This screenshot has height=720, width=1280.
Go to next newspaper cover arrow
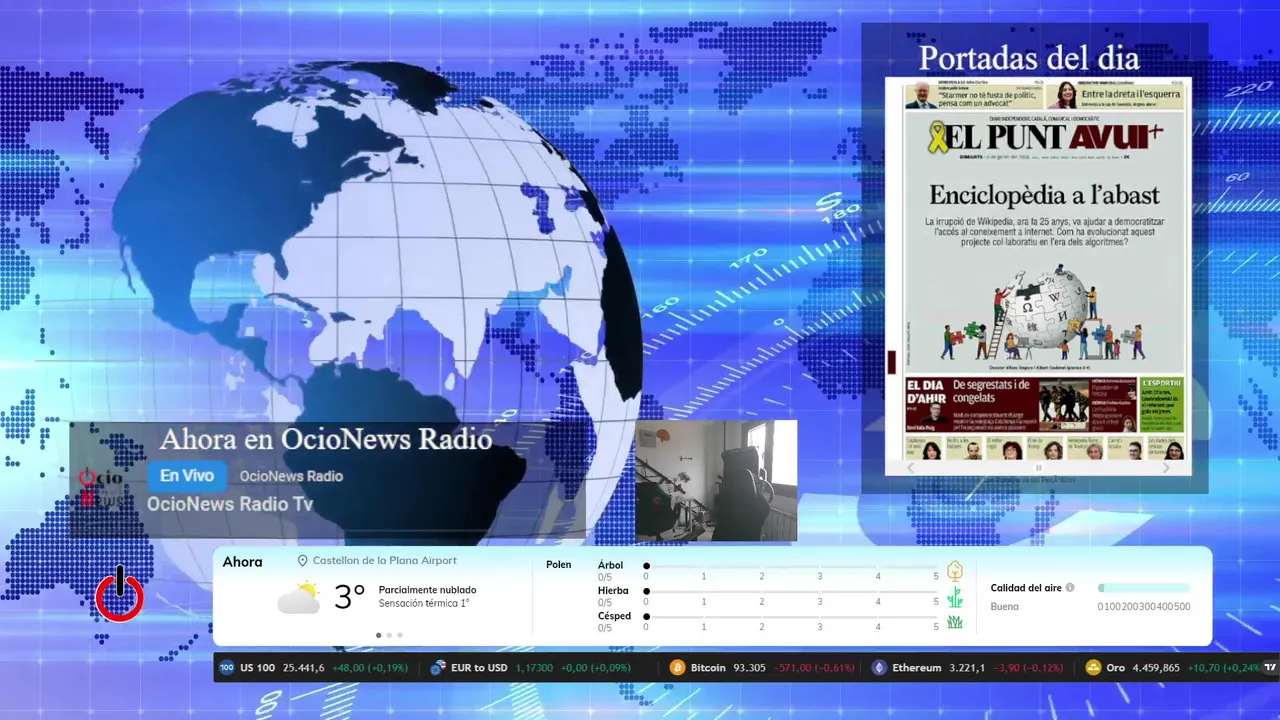pos(1166,467)
